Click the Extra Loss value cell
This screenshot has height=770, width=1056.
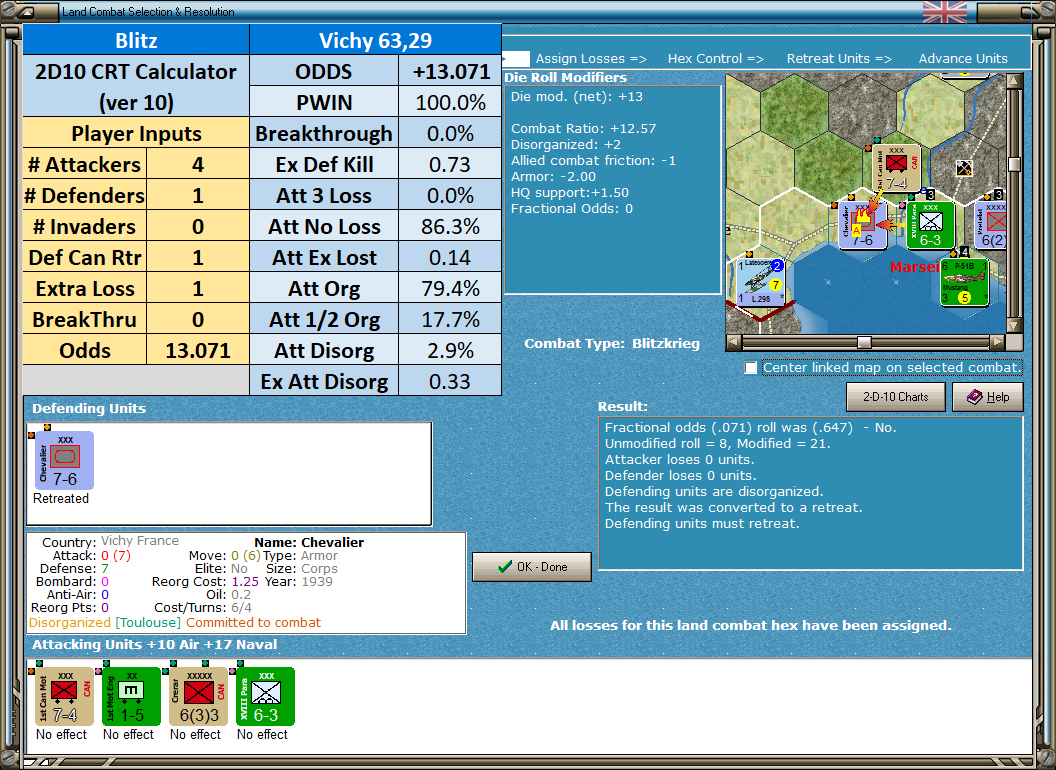[x=197, y=288]
